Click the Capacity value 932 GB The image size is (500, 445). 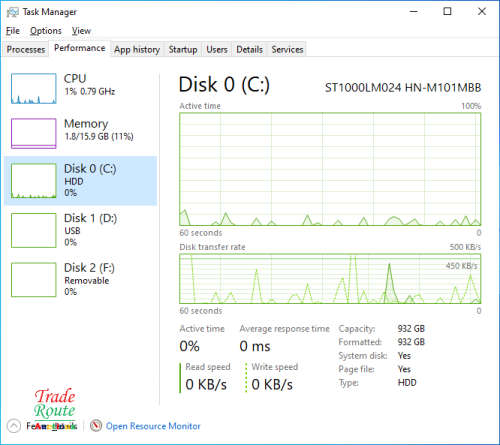(x=411, y=329)
